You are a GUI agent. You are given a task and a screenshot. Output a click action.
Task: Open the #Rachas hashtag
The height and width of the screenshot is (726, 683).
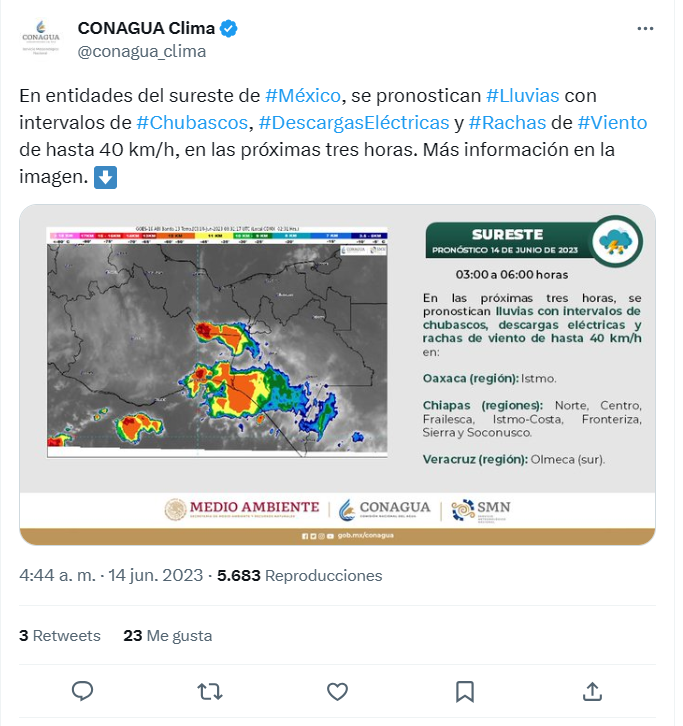click(x=507, y=124)
